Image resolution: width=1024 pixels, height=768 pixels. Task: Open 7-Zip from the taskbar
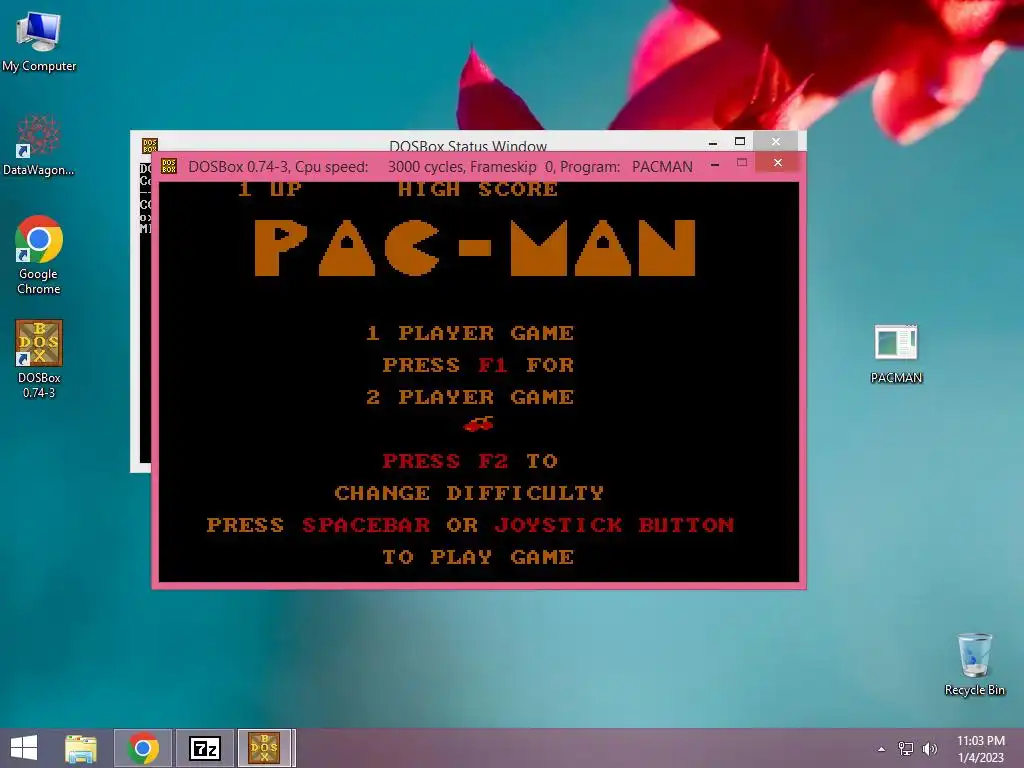coord(204,748)
